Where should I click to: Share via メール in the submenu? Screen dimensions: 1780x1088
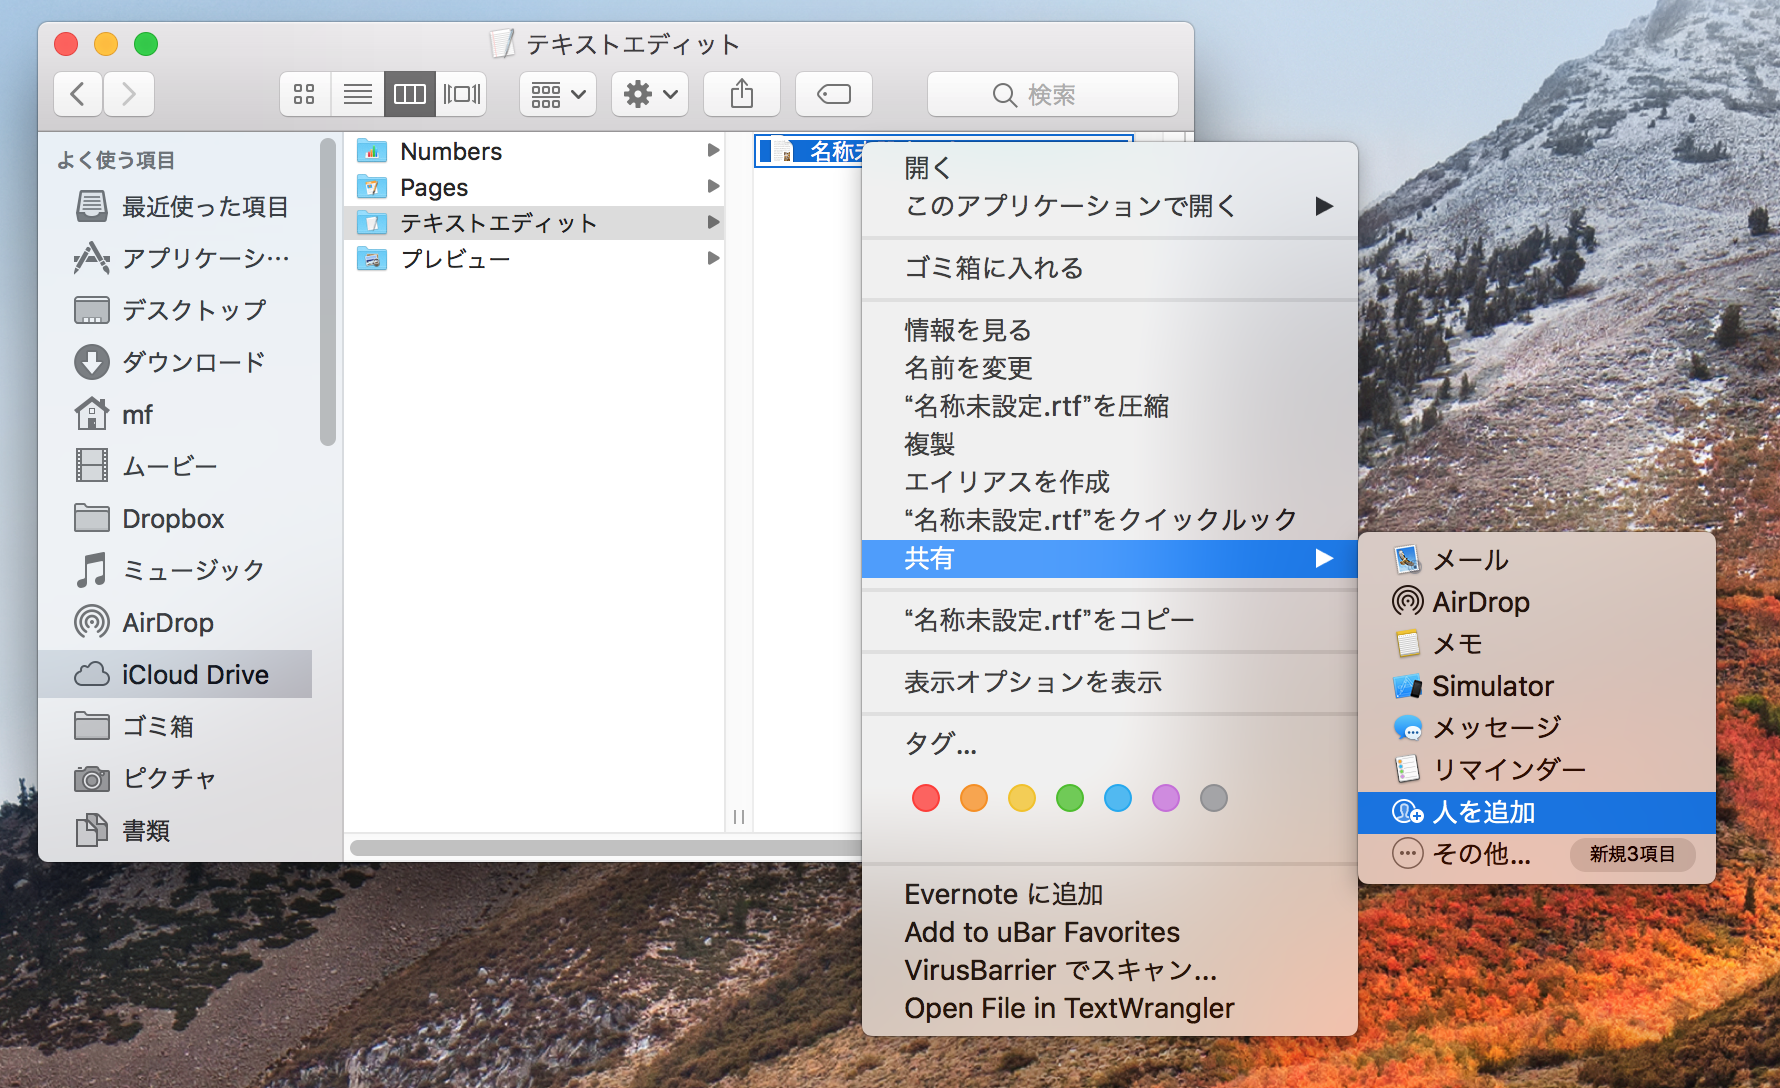[1537, 560]
